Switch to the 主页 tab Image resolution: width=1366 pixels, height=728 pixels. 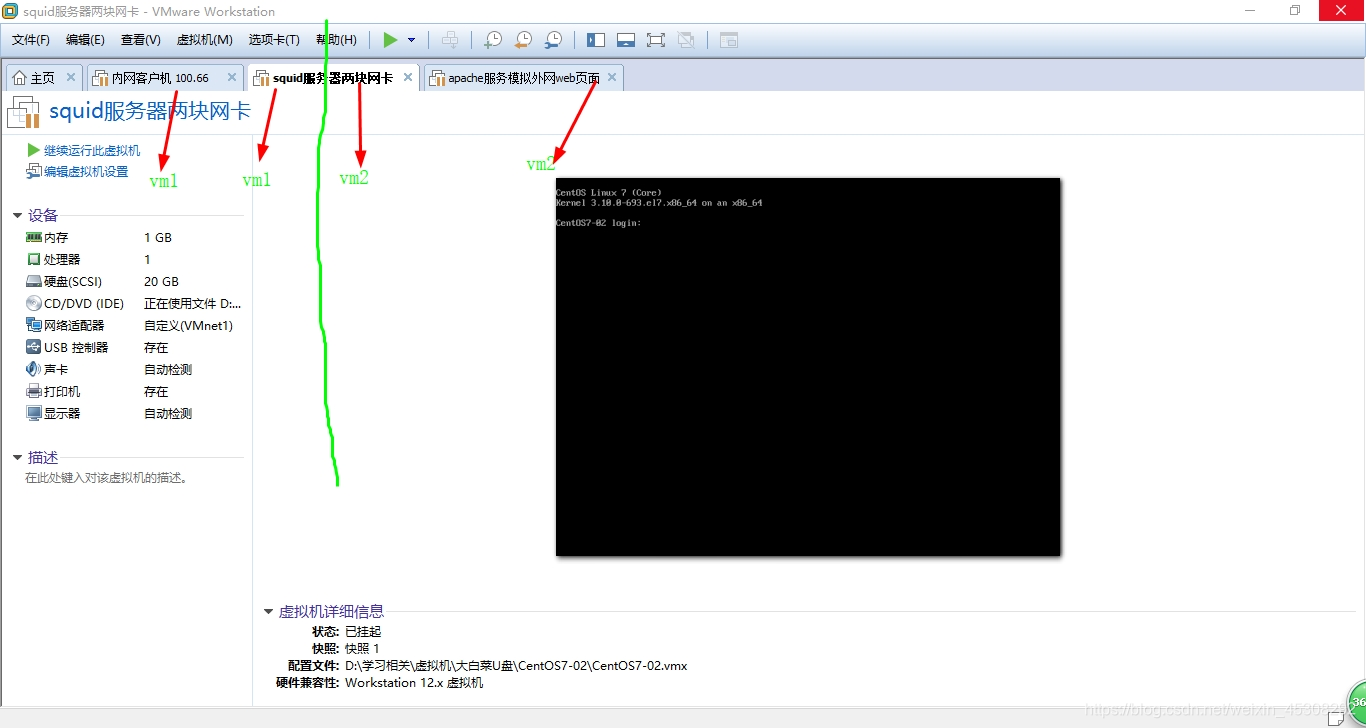43,78
